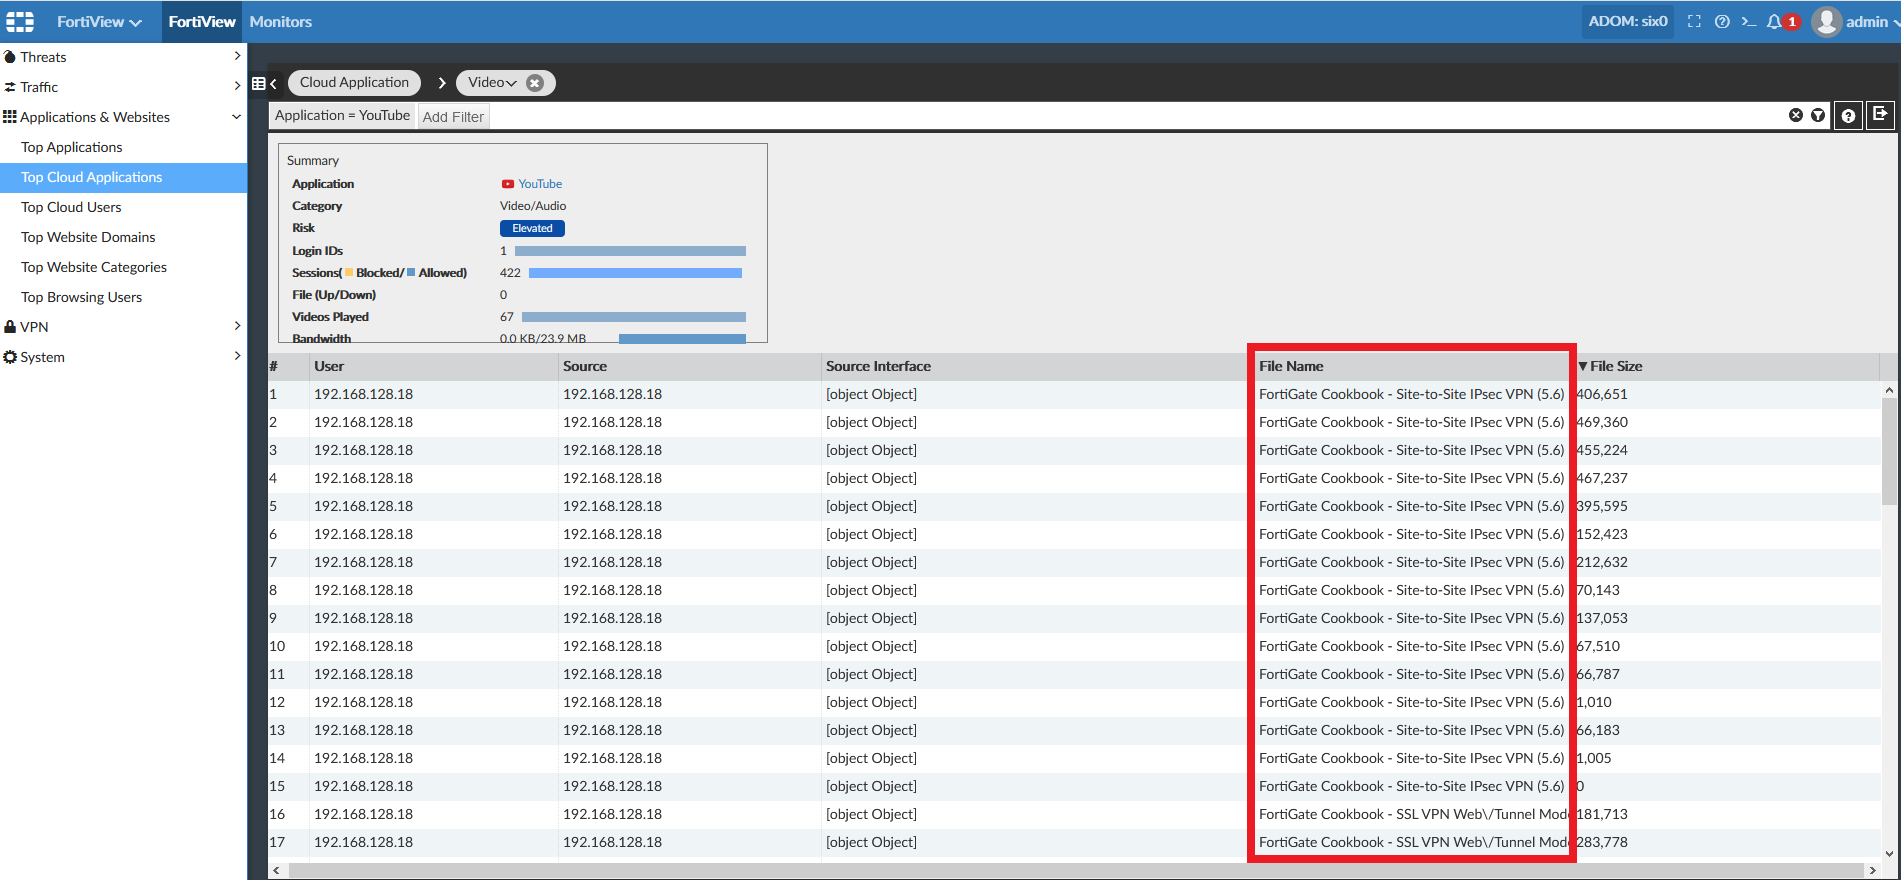Click the funnel filter icon
This screenshot has height=880, width=1901.
coord(1818,115)
